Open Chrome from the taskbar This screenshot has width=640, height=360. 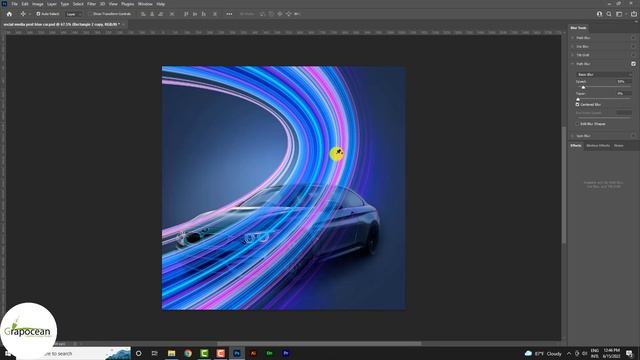coord(188,353)
